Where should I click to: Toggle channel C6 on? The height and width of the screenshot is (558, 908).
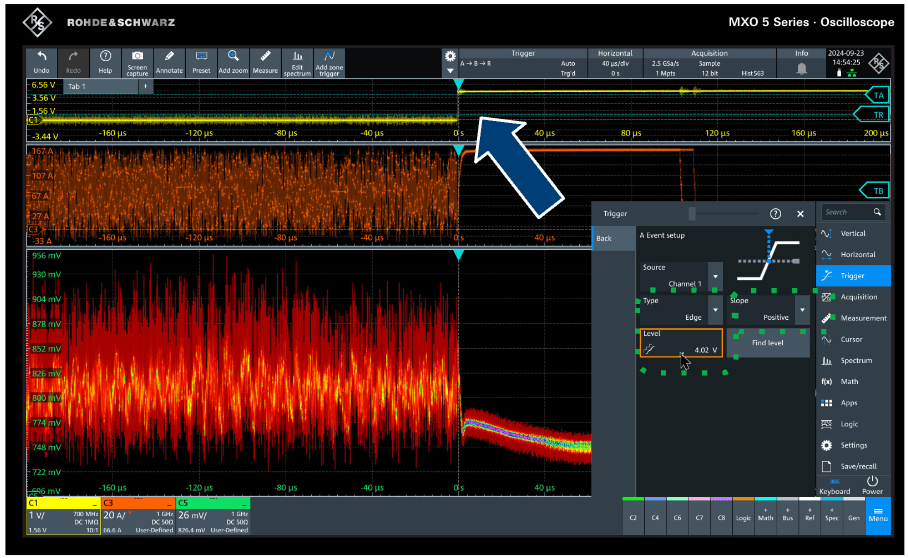click(x=678, y=517)
